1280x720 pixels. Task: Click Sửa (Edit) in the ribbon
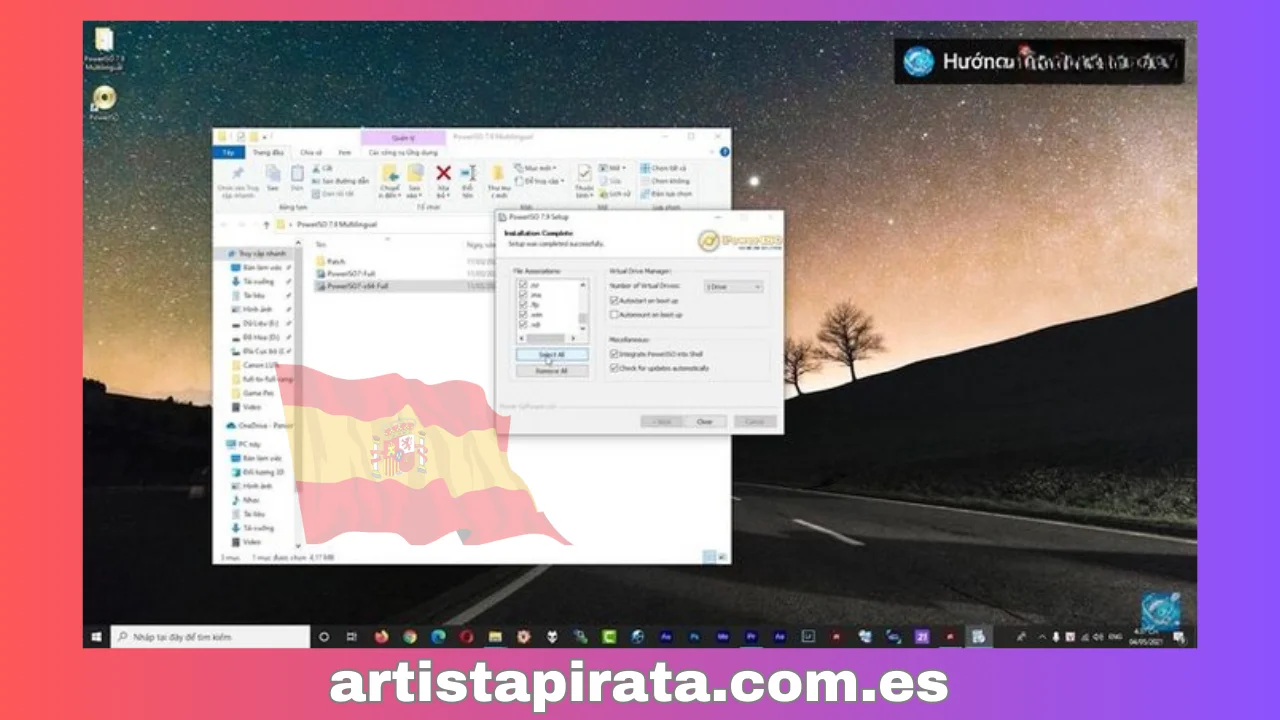(x=612, y=181)
